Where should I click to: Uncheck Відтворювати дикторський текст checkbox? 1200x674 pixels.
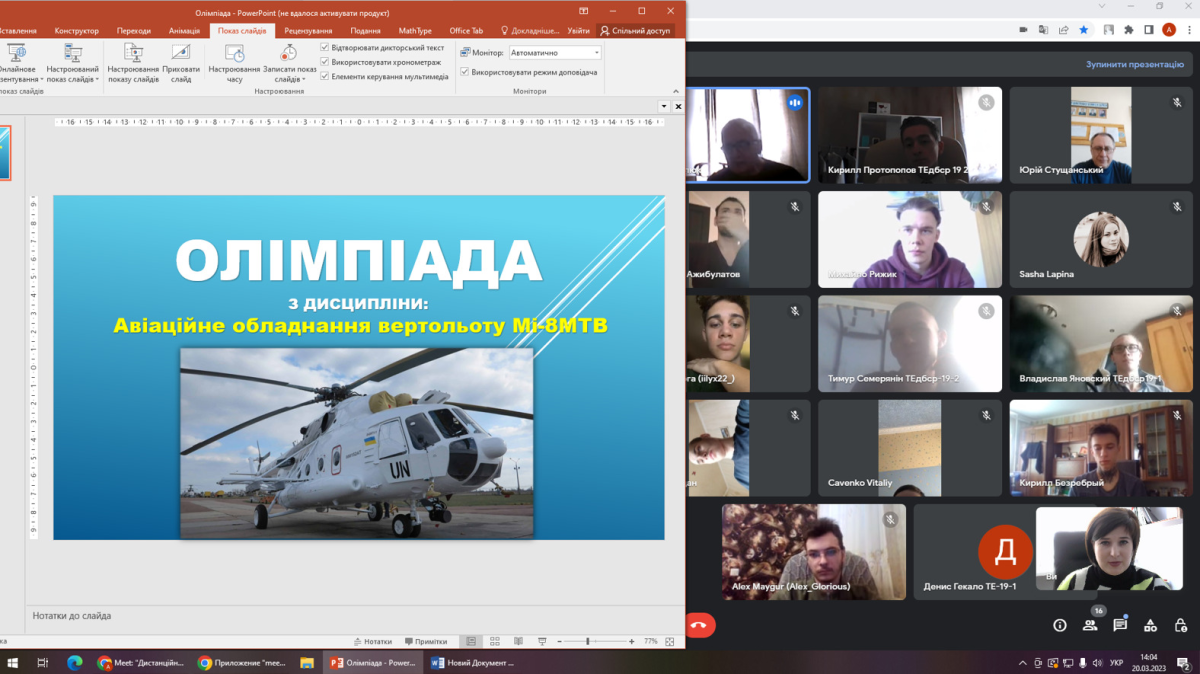pyautogui.click(x=325, y=47)
